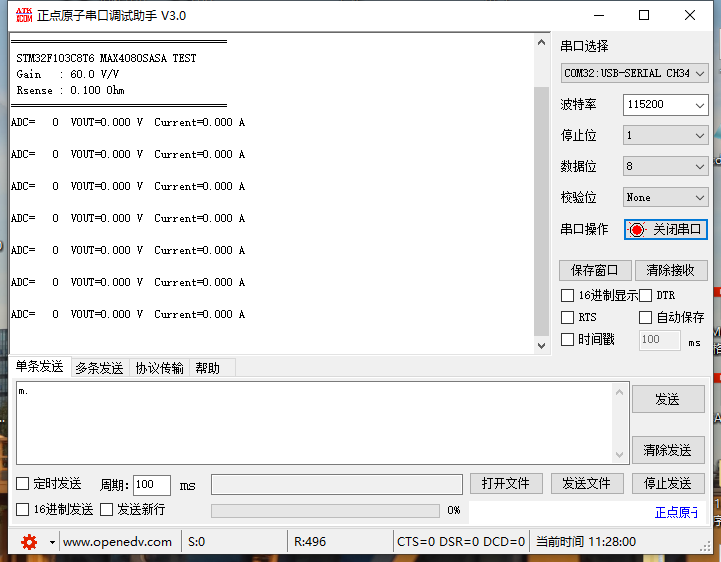Viewport: 721px width, 562px height.
Task: Click the STM32F103C8T6 MAX4080SASA TEST line
Action: click(106, 58)
